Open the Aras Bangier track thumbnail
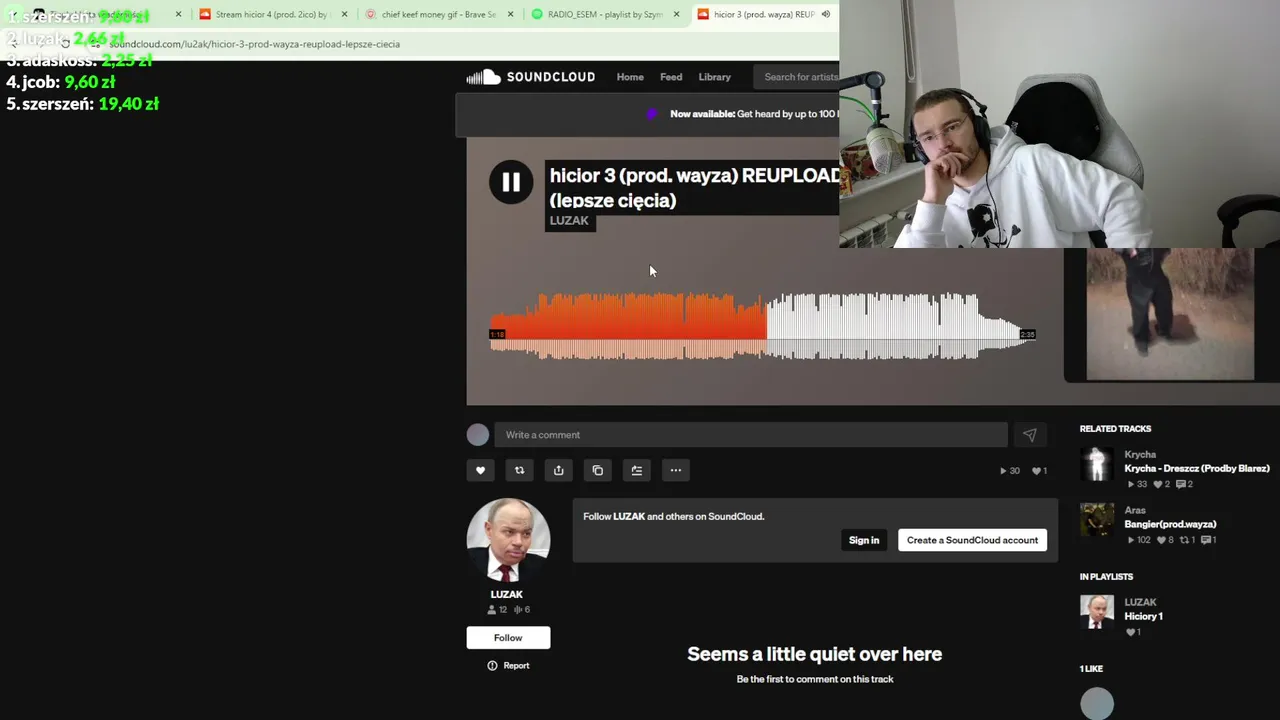 click(1097, 520)
